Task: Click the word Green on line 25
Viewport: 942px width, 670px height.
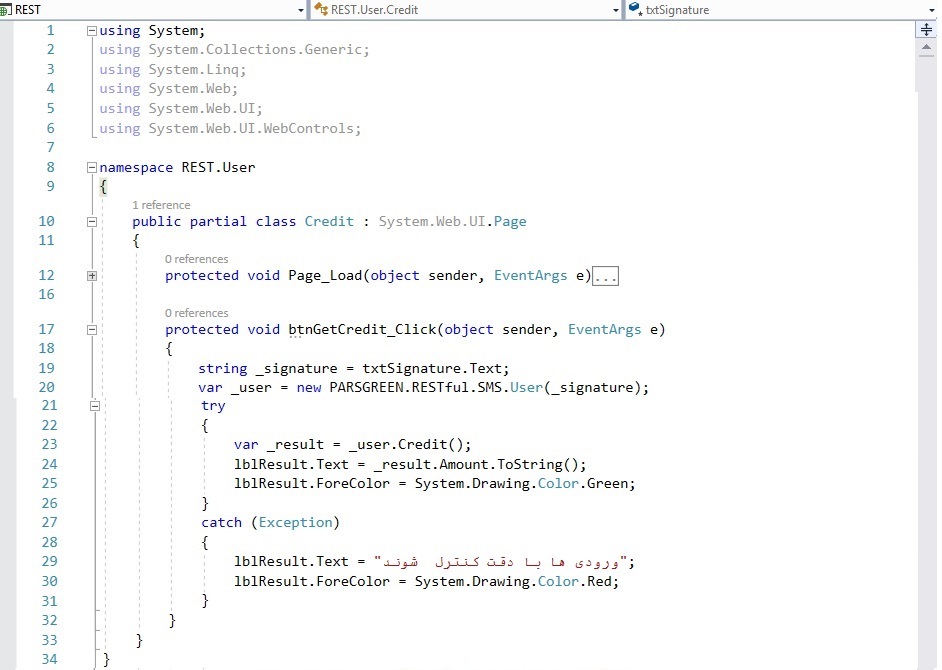Action: [609, 484]
